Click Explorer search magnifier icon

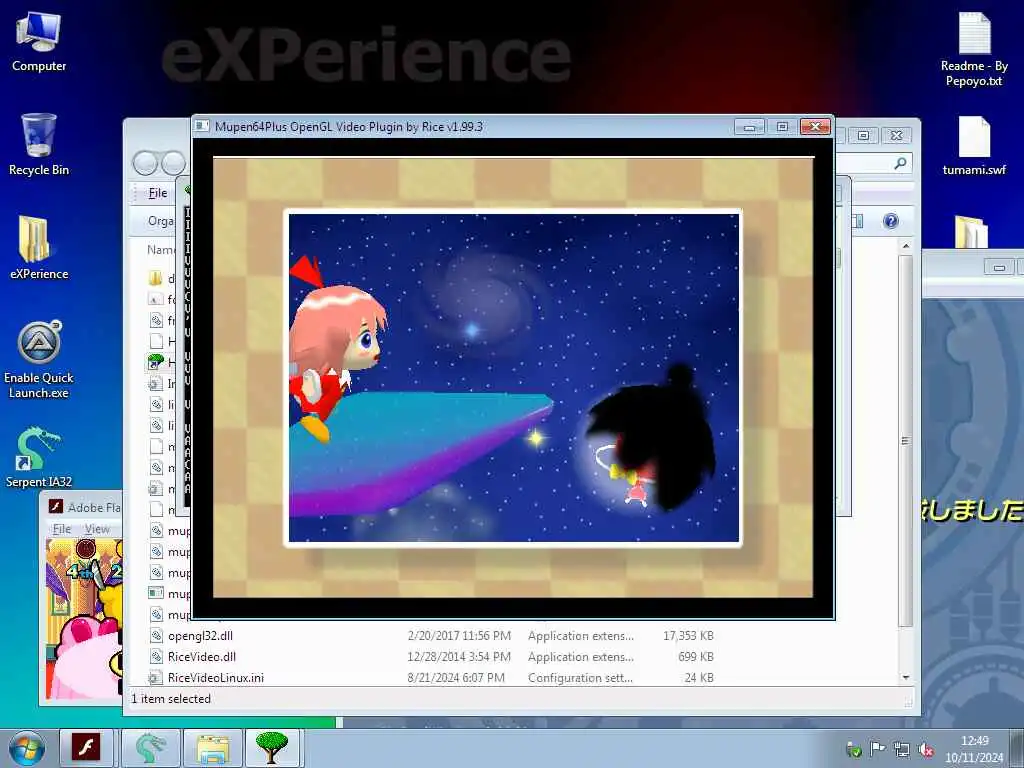(x=900, y=163)
